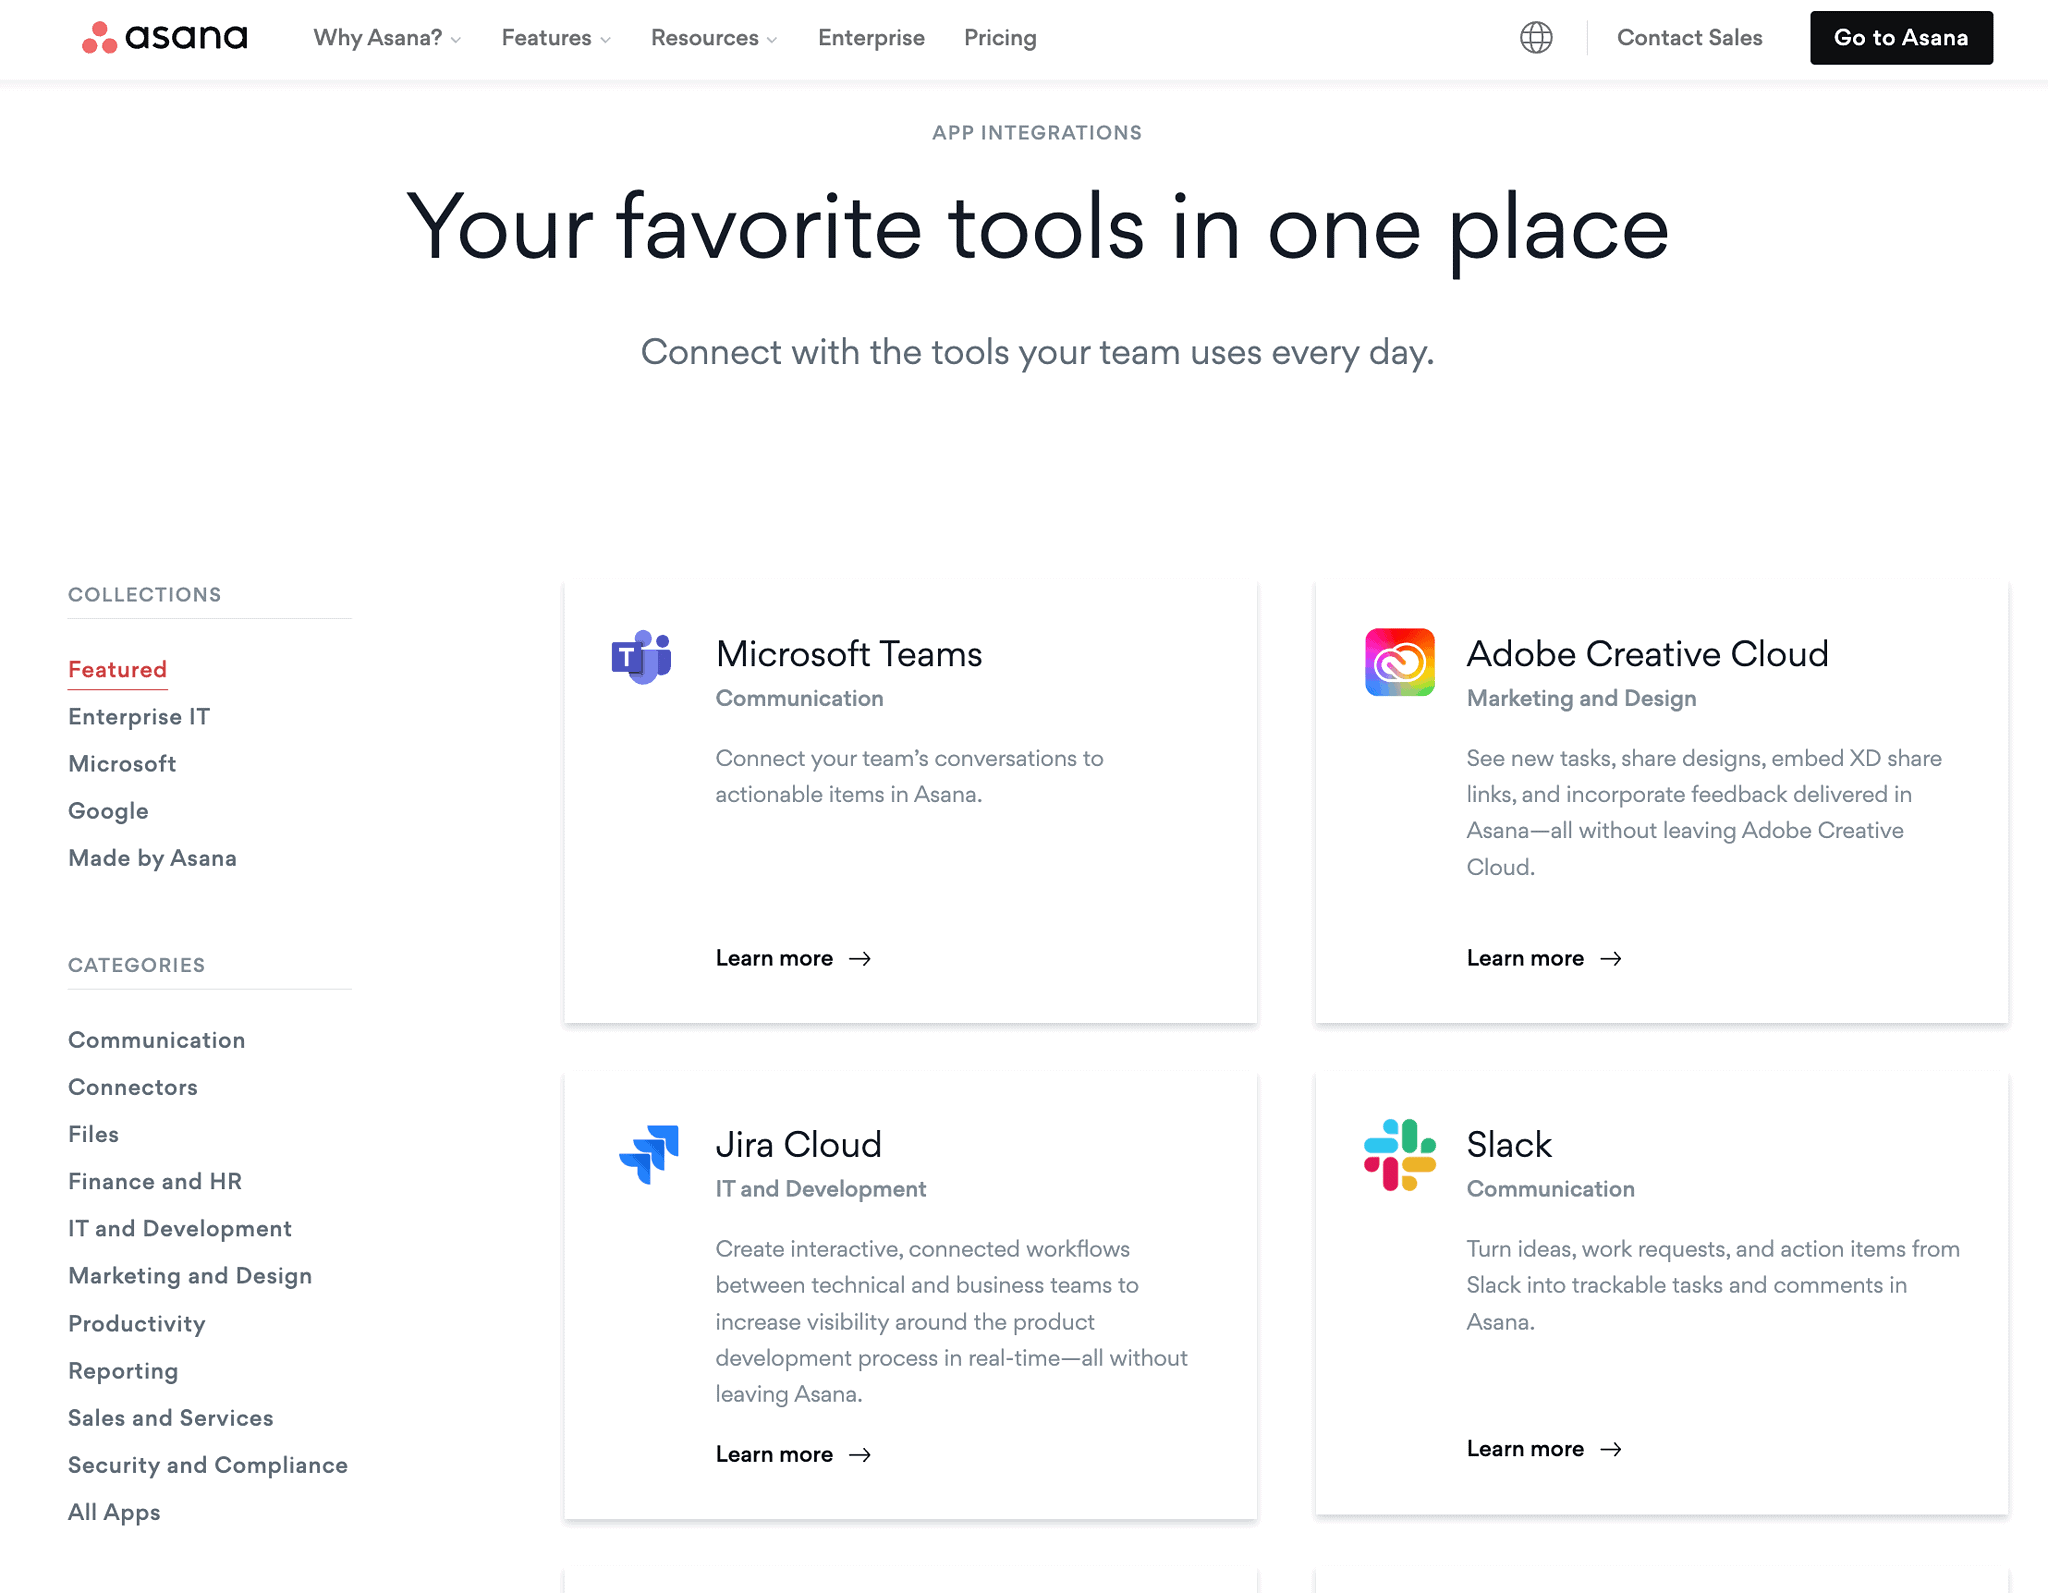Image resolution: width=2048 pixels, height=1593 pixels.
Task: Click Learn more under Adobe Creative Cloud
Action: coord(1525,959)
